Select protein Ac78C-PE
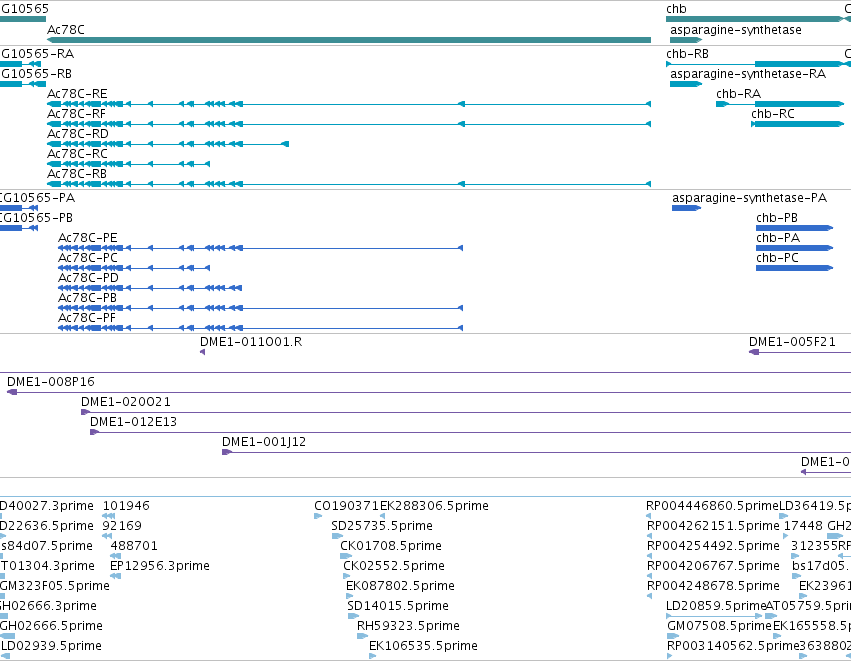This screenshot has height=661, width=851. pos(261,248)
